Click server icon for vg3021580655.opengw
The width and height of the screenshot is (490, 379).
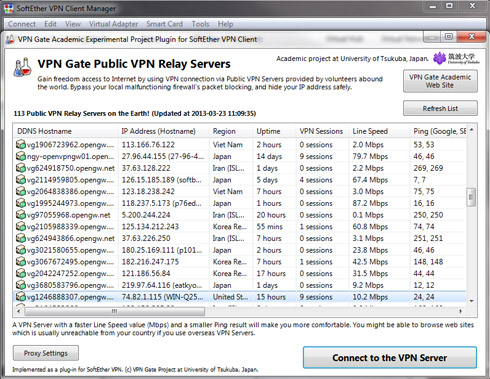coord(21,250)
